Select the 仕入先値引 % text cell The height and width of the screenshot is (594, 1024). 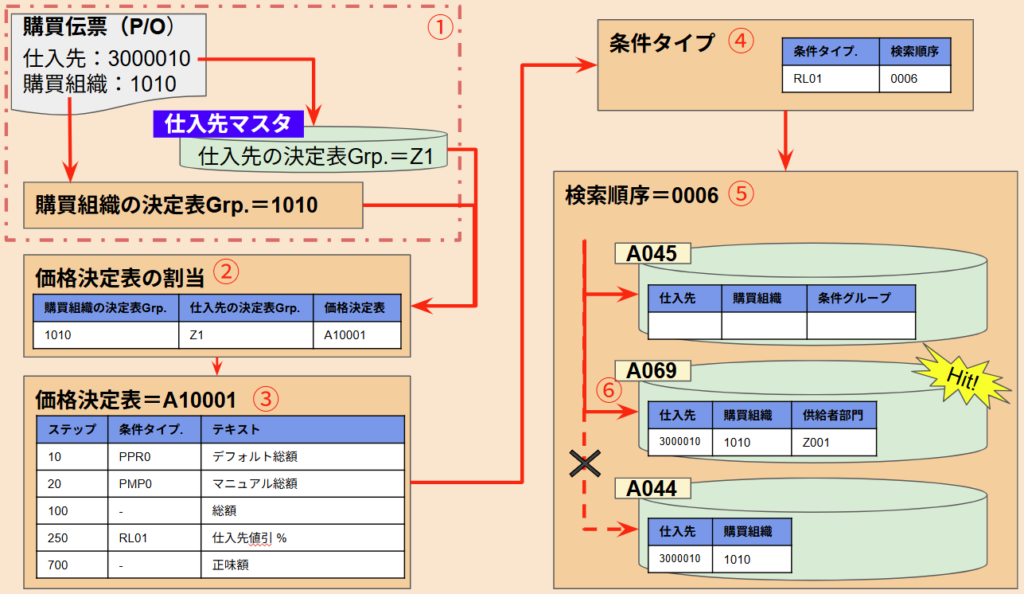[x=302, y=538]
